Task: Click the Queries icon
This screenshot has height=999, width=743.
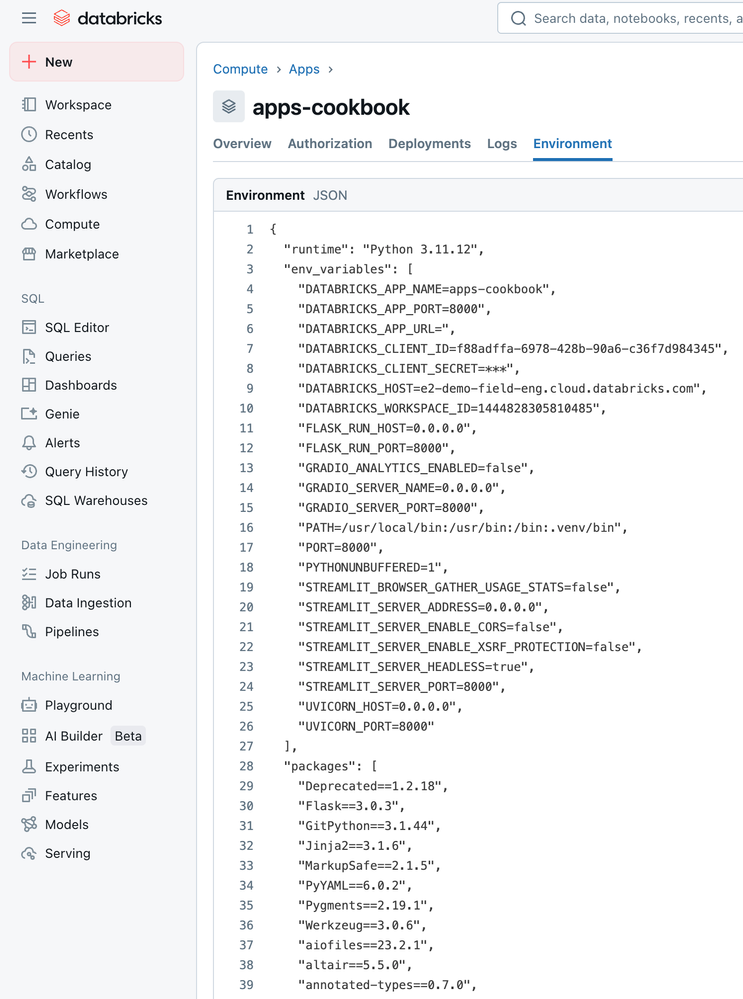Action: pos(29,356)
